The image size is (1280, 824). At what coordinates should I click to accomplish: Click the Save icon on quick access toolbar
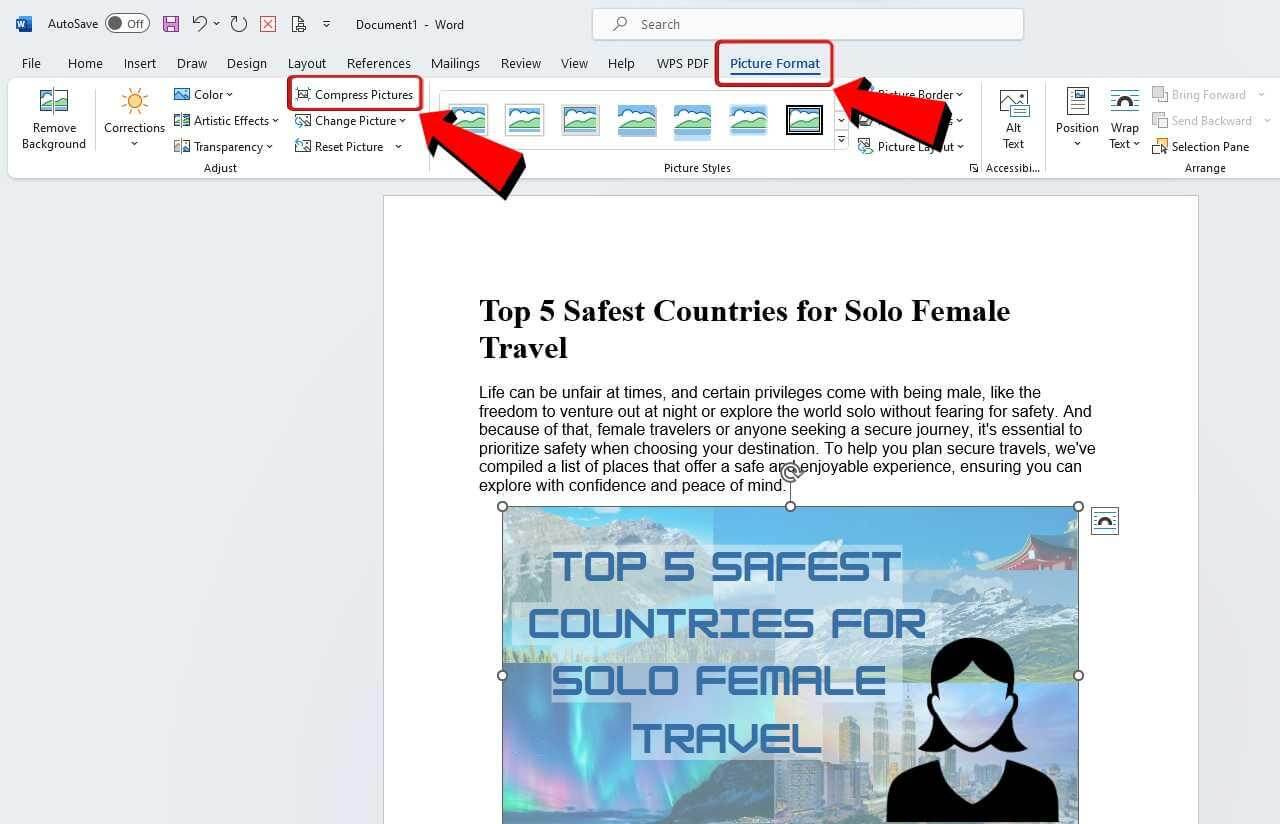(170, 23)
